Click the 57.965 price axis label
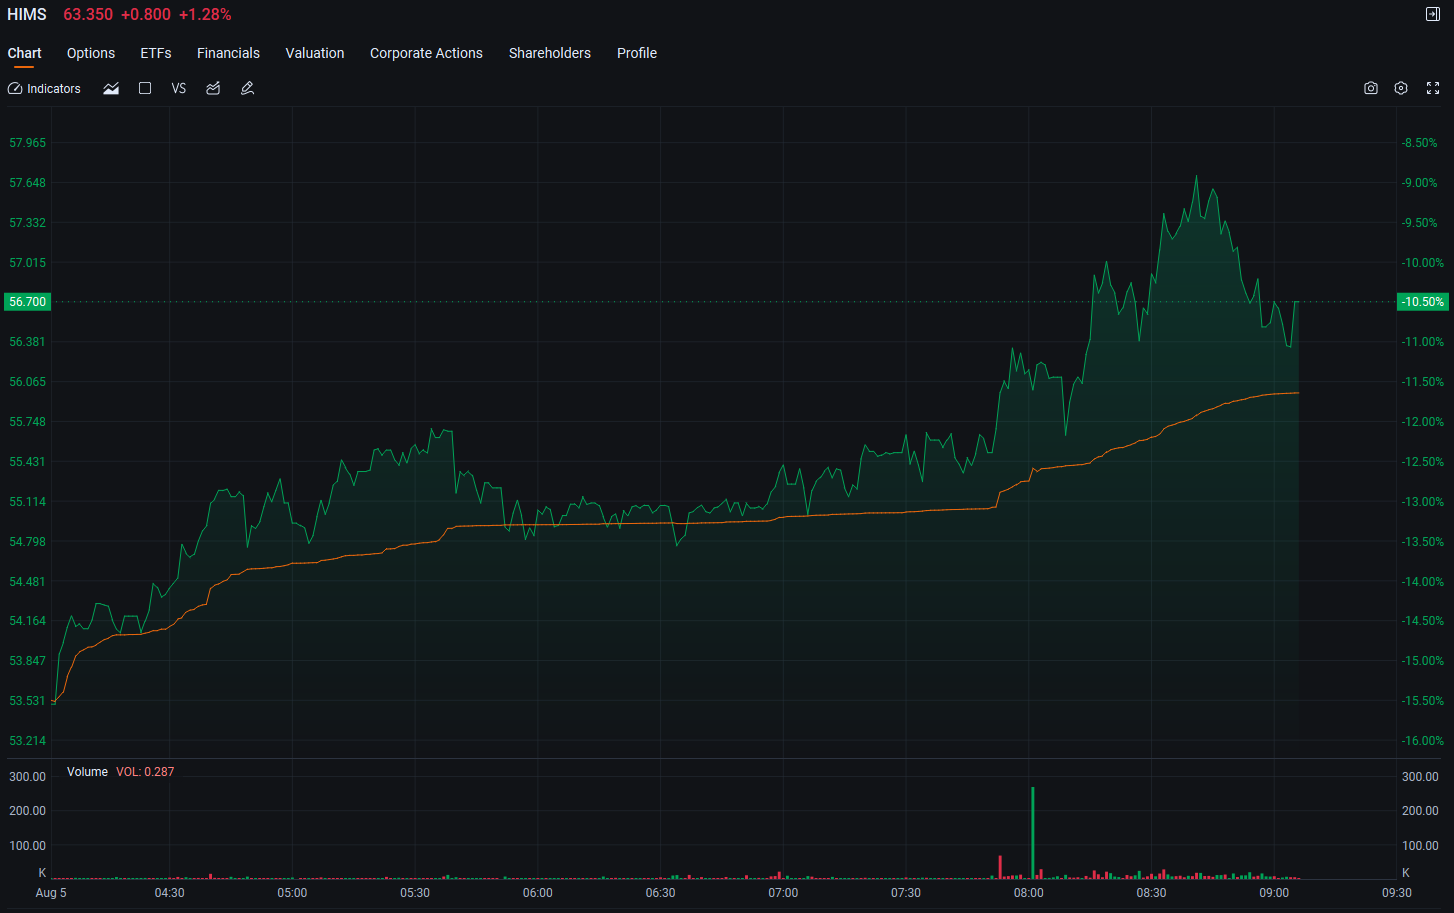The height and width of the screenshot is (913, 1454). [28, 143]
